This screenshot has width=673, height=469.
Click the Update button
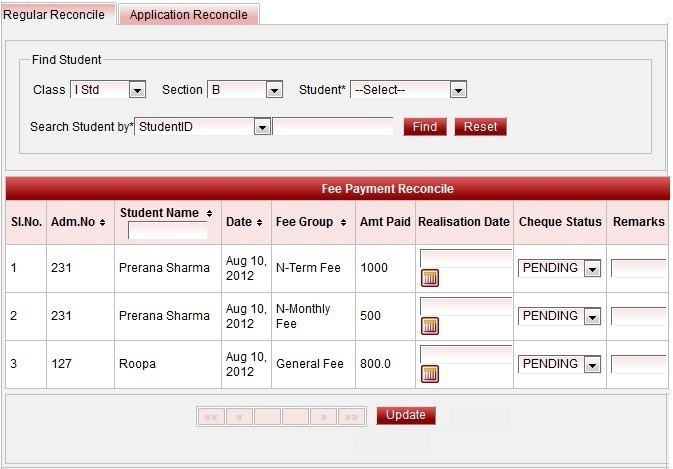(x=405, y=415)
